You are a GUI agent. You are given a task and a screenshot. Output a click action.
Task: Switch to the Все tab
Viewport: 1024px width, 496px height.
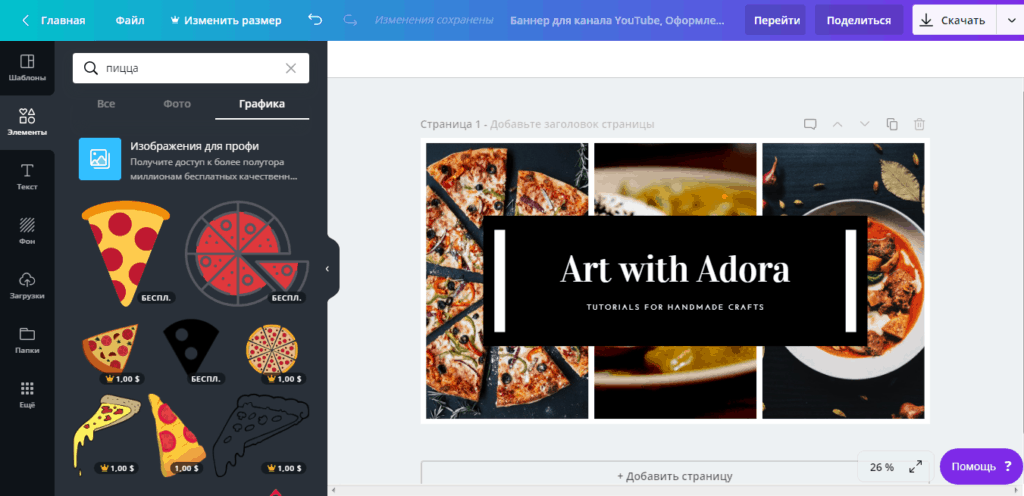[106, 104]
